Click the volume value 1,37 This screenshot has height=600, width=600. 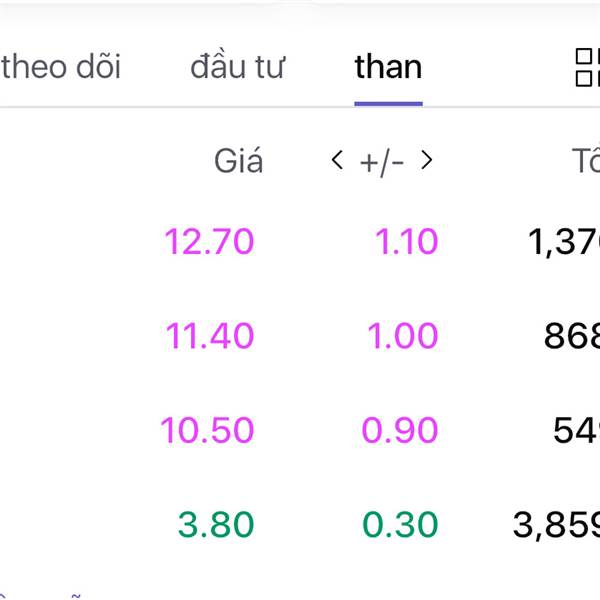pos(563,242)
